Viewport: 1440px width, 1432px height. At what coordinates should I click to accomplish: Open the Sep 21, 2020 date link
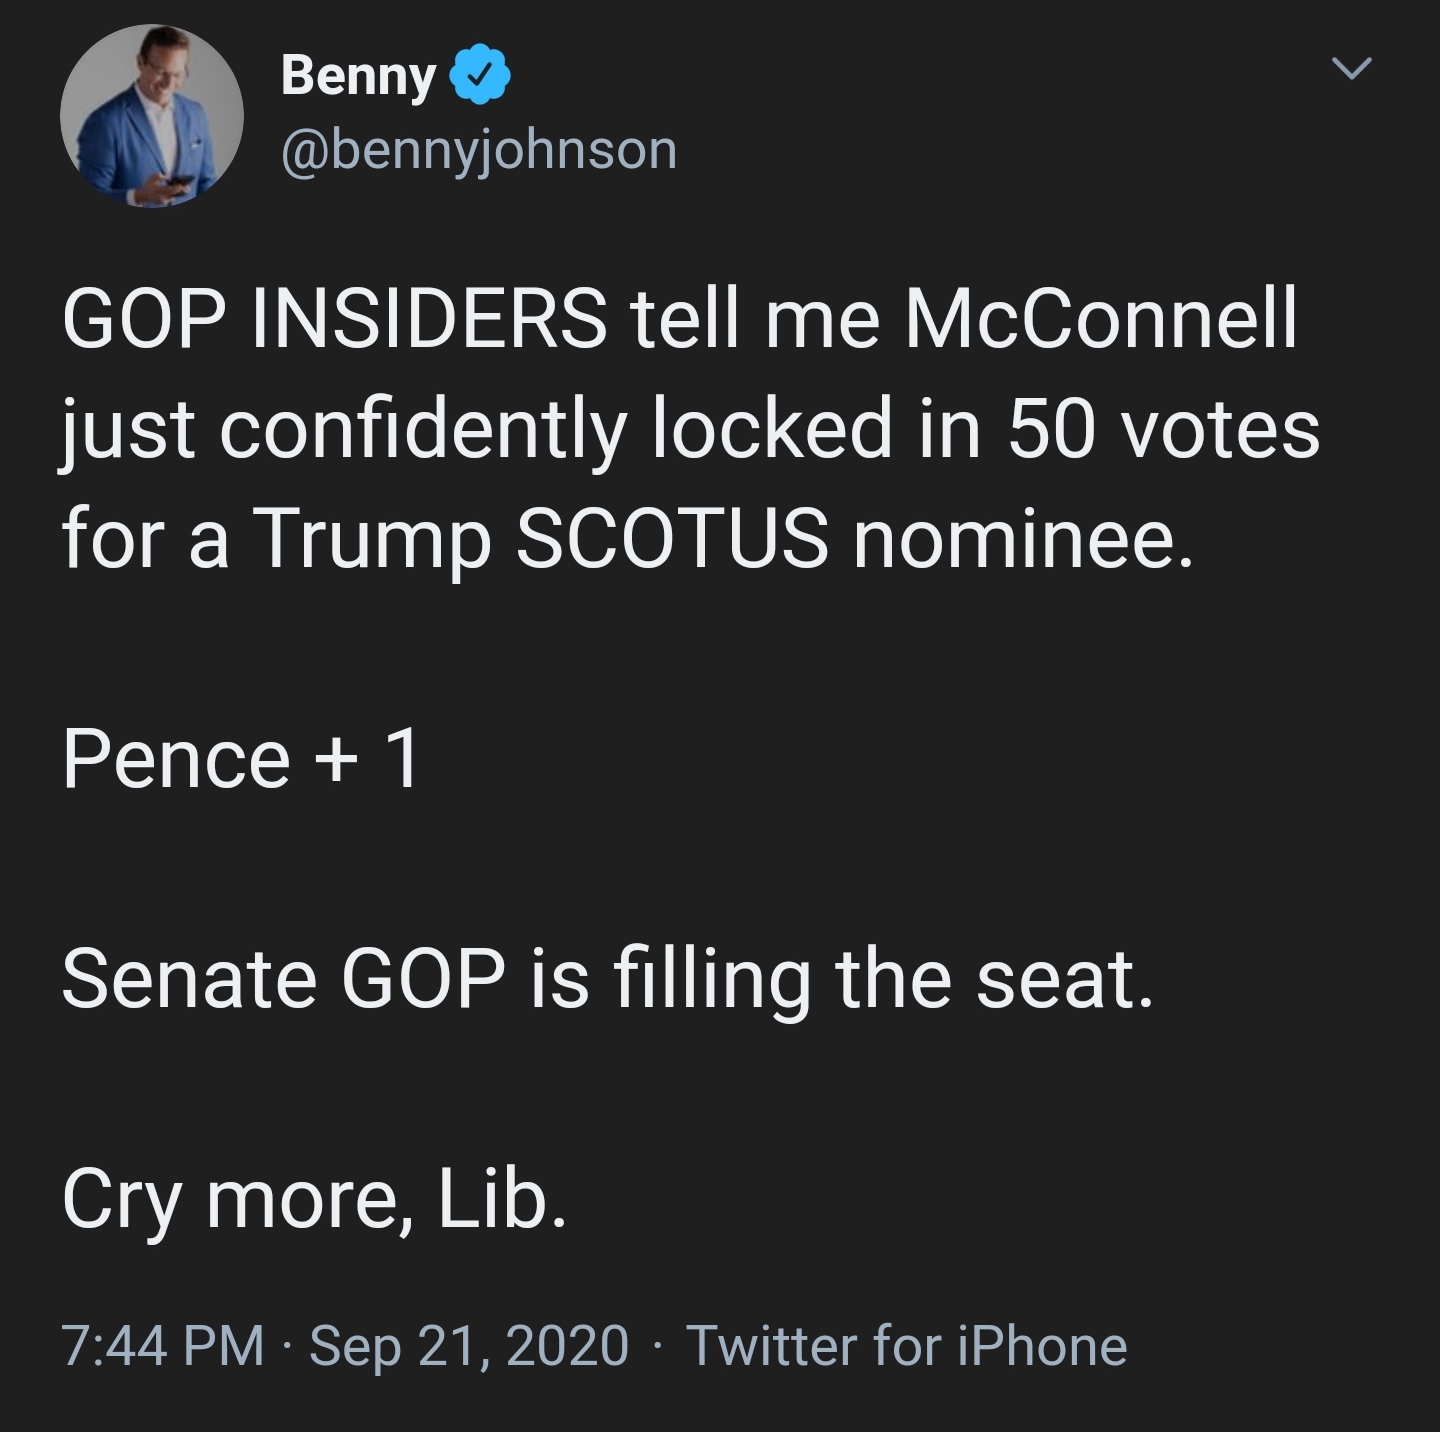pyautogui.click(x=469, y=1345)
